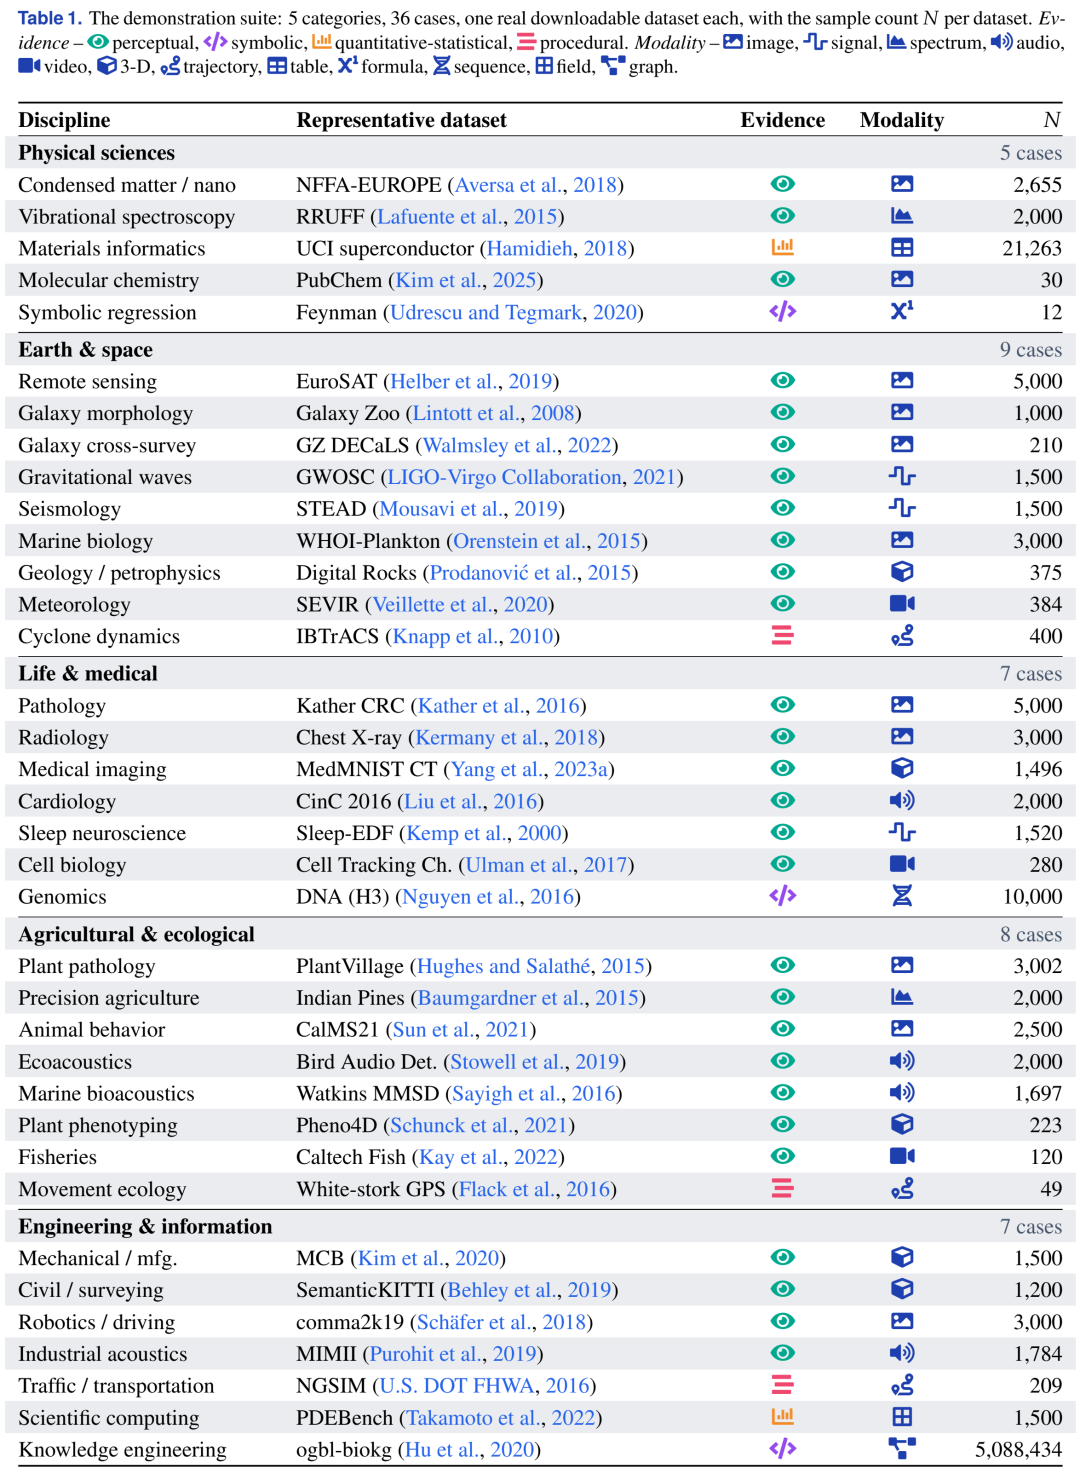The image size is (1080, 1480).
Task: Click the audio speaker icon for CinC 2016
Action: (902, 800)
